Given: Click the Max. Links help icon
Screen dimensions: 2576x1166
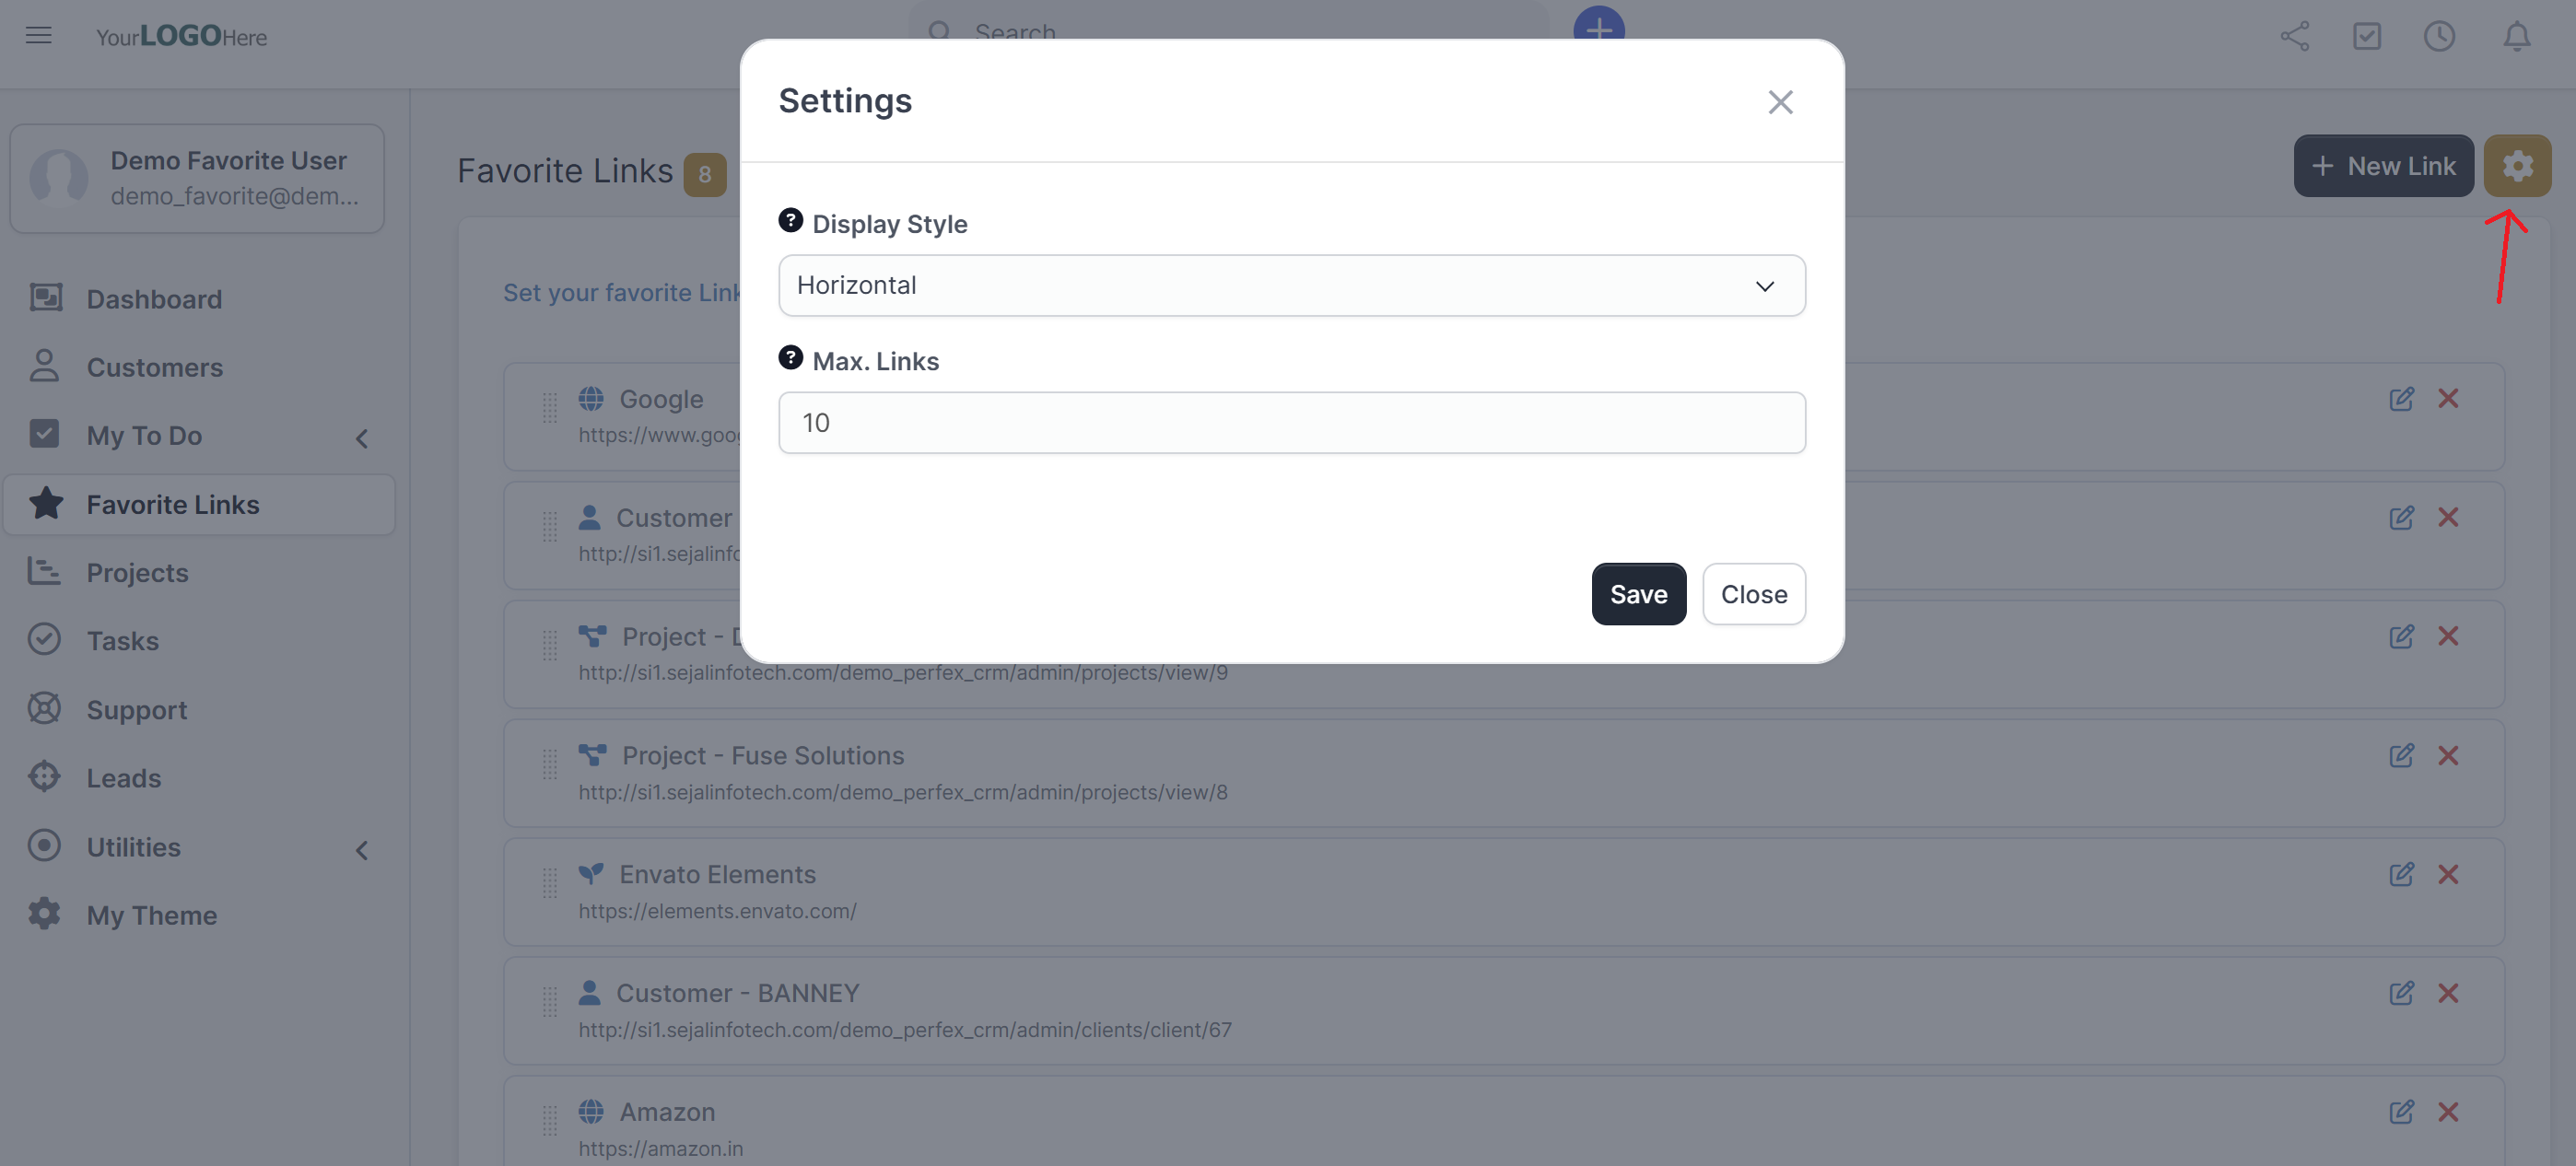Looking at the screenshot, I should (x=790, y=358).
